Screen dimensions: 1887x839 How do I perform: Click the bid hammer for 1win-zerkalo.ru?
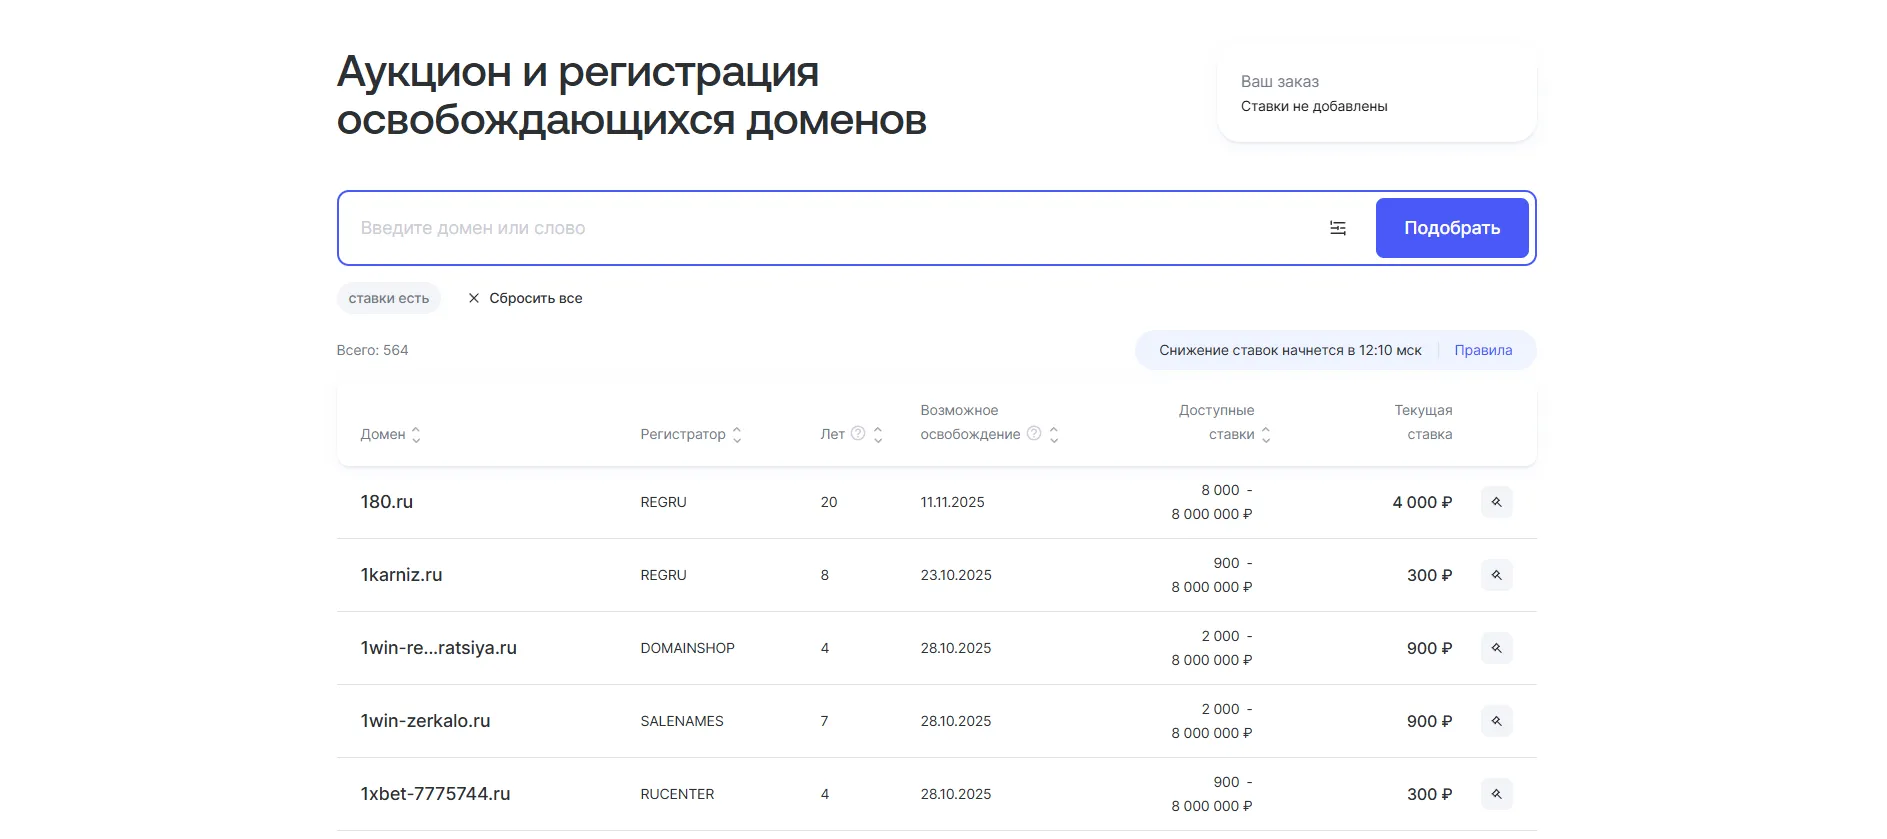[1496, 721]
